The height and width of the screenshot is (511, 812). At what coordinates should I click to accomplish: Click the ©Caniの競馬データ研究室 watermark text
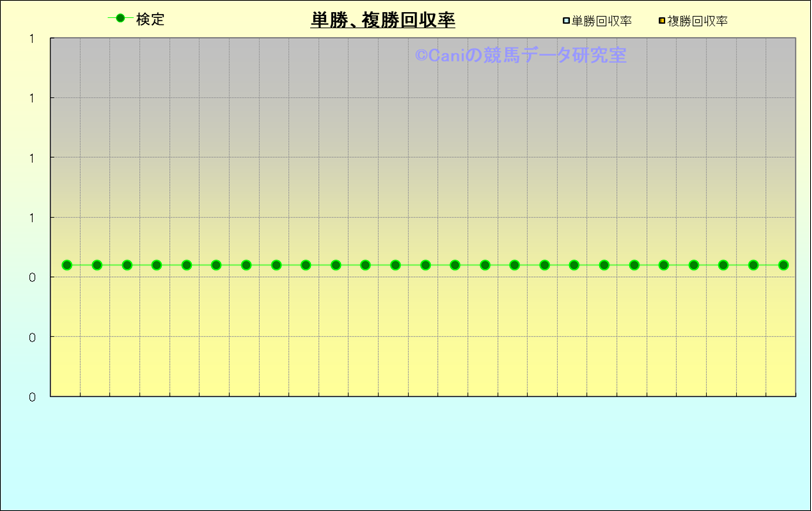520,56
